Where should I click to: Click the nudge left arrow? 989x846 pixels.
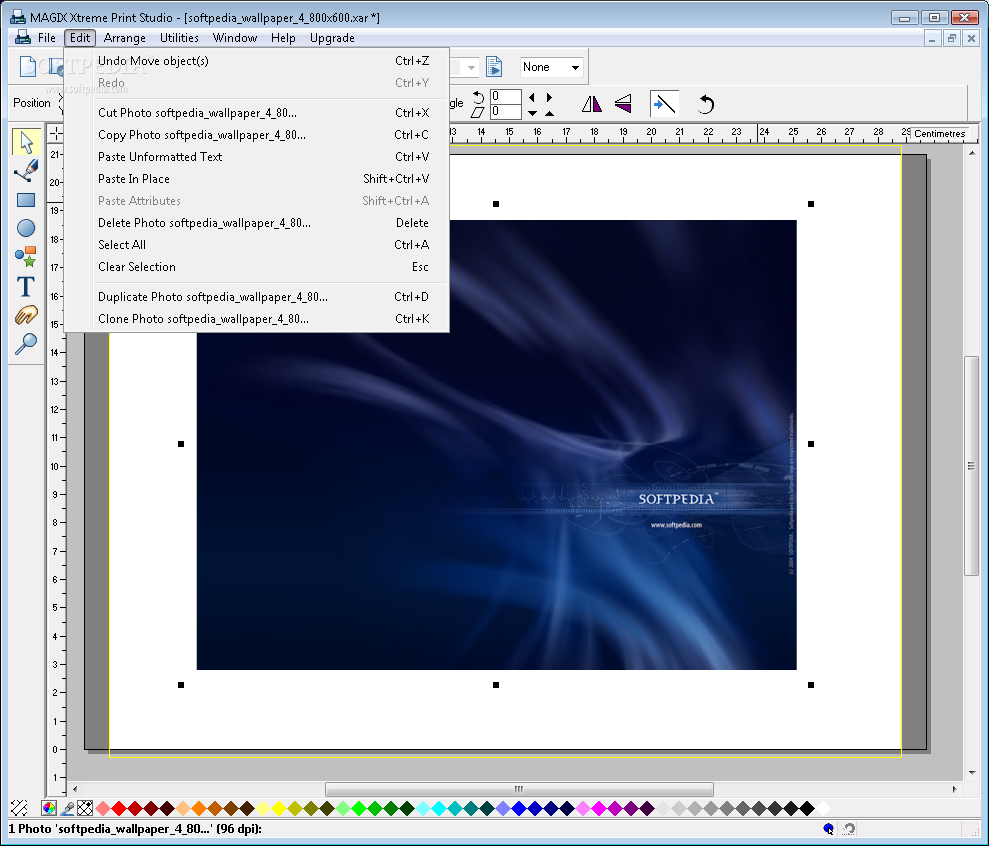(x=532, y=97)
